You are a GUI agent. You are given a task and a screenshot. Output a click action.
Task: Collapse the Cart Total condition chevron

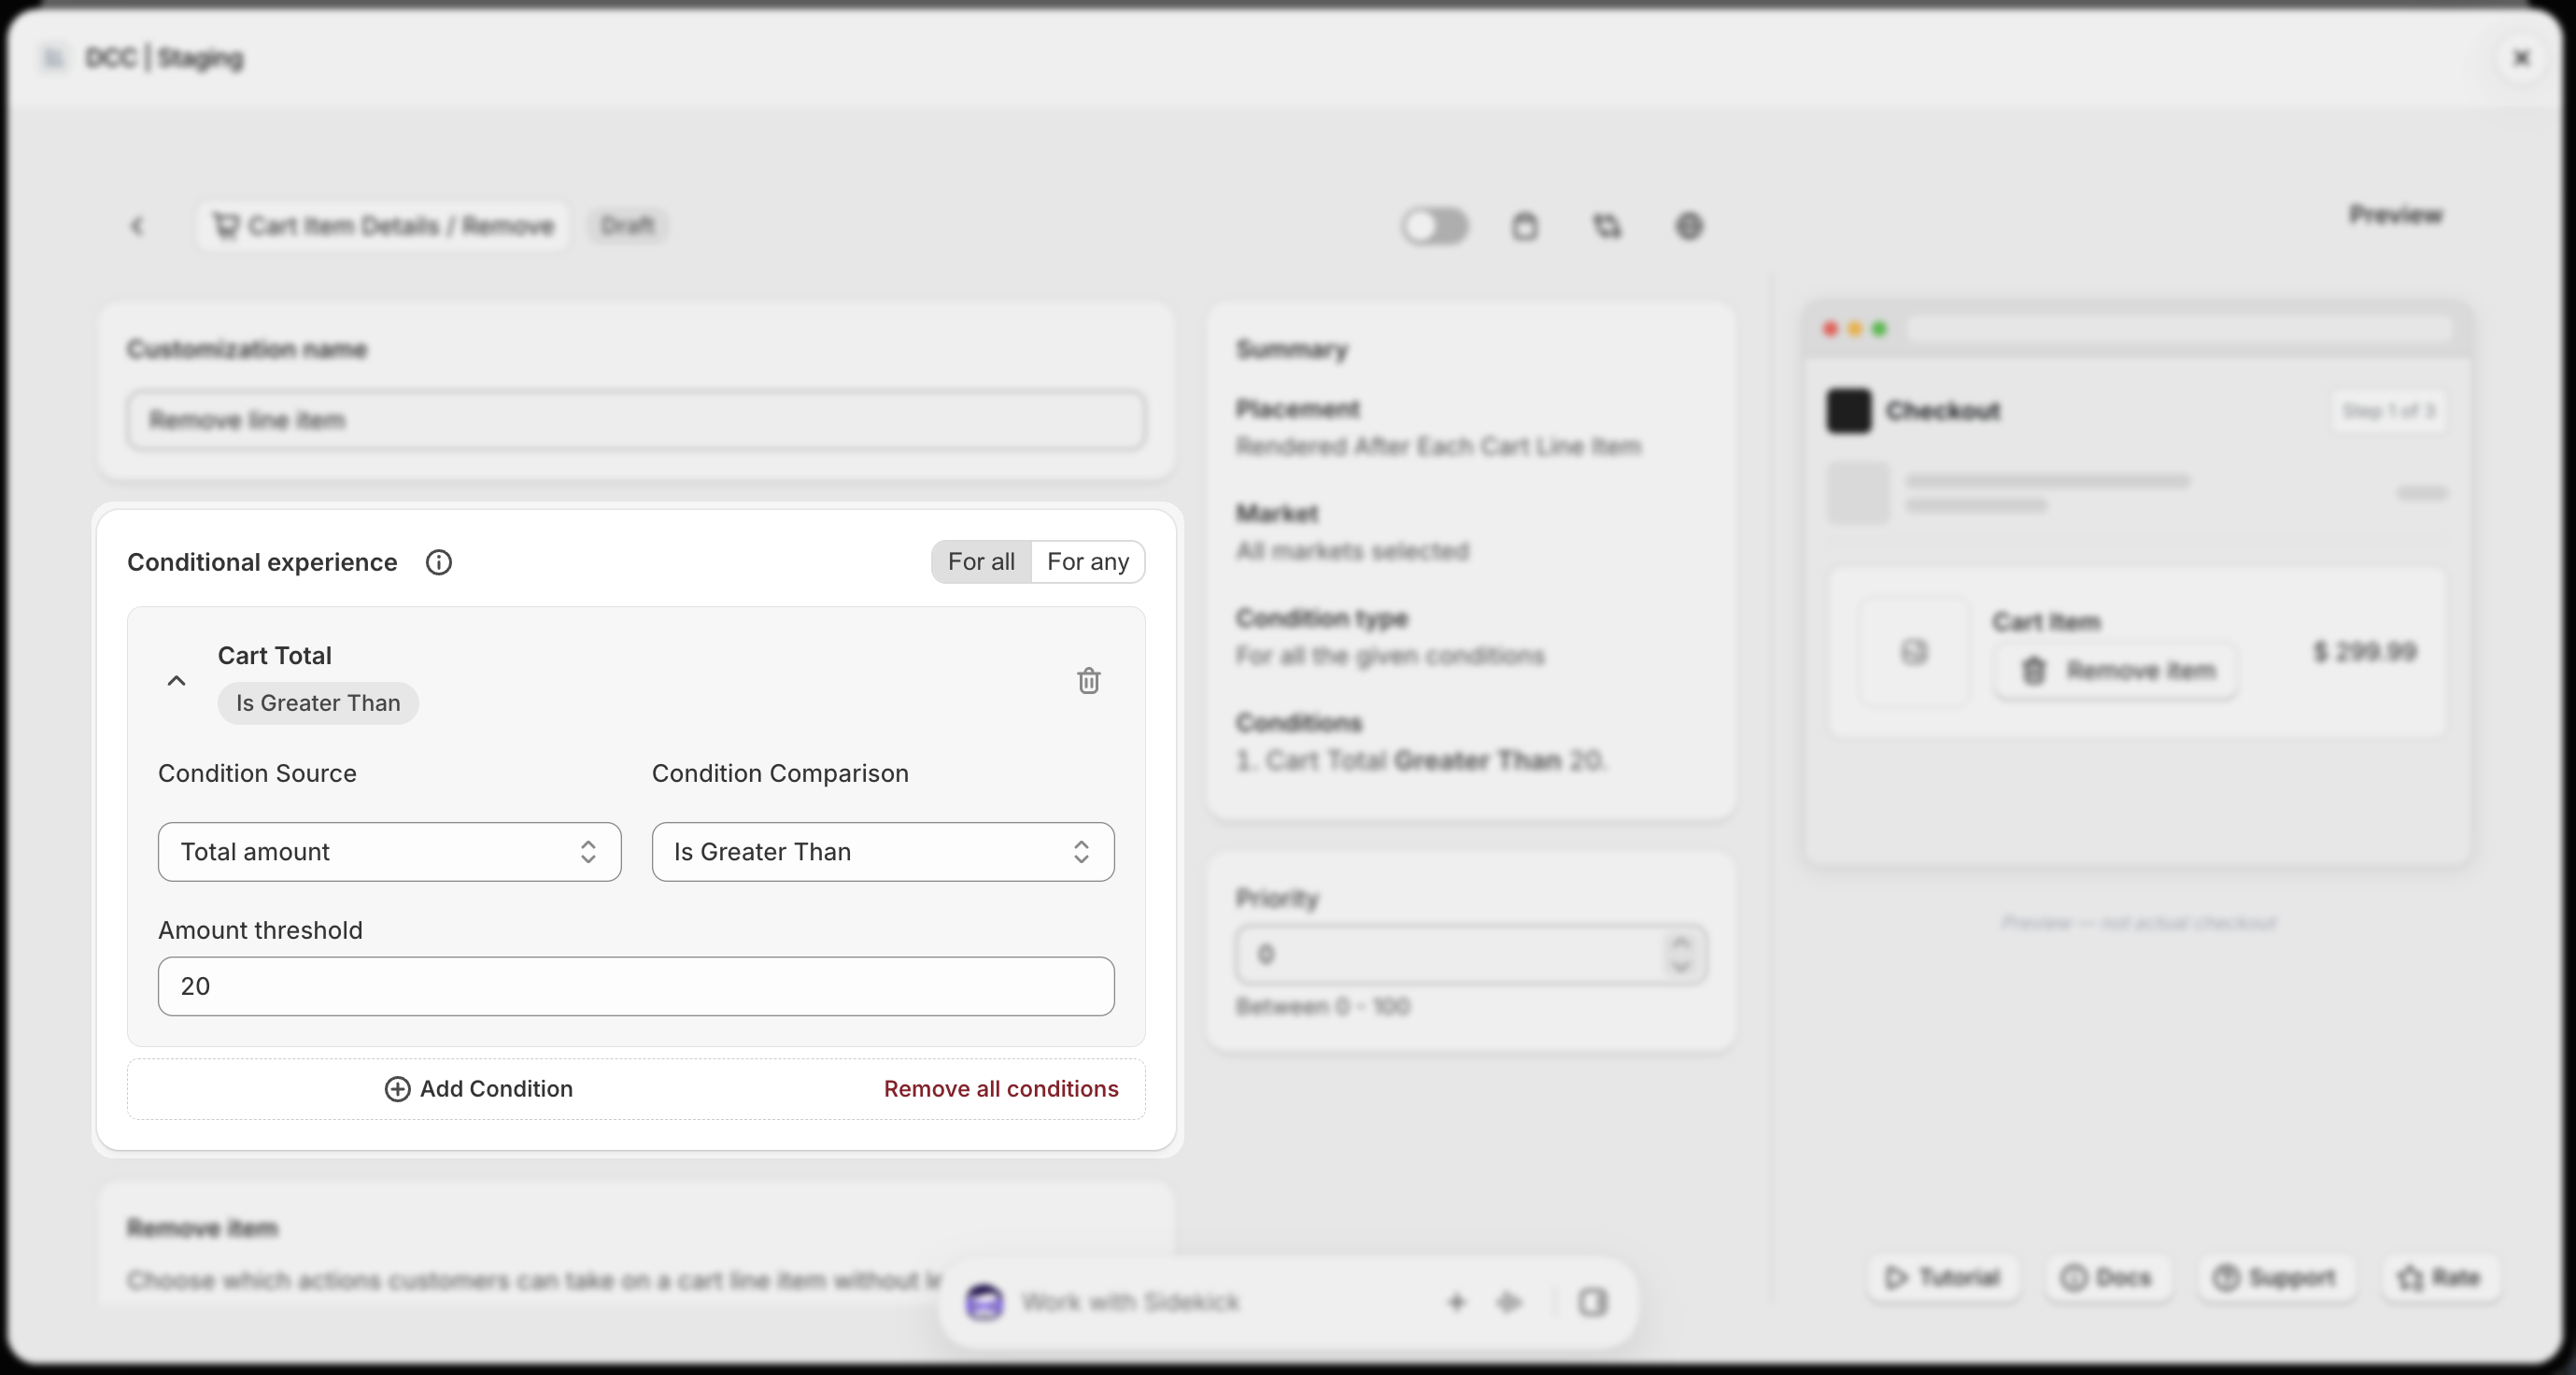tap(176, 681)
